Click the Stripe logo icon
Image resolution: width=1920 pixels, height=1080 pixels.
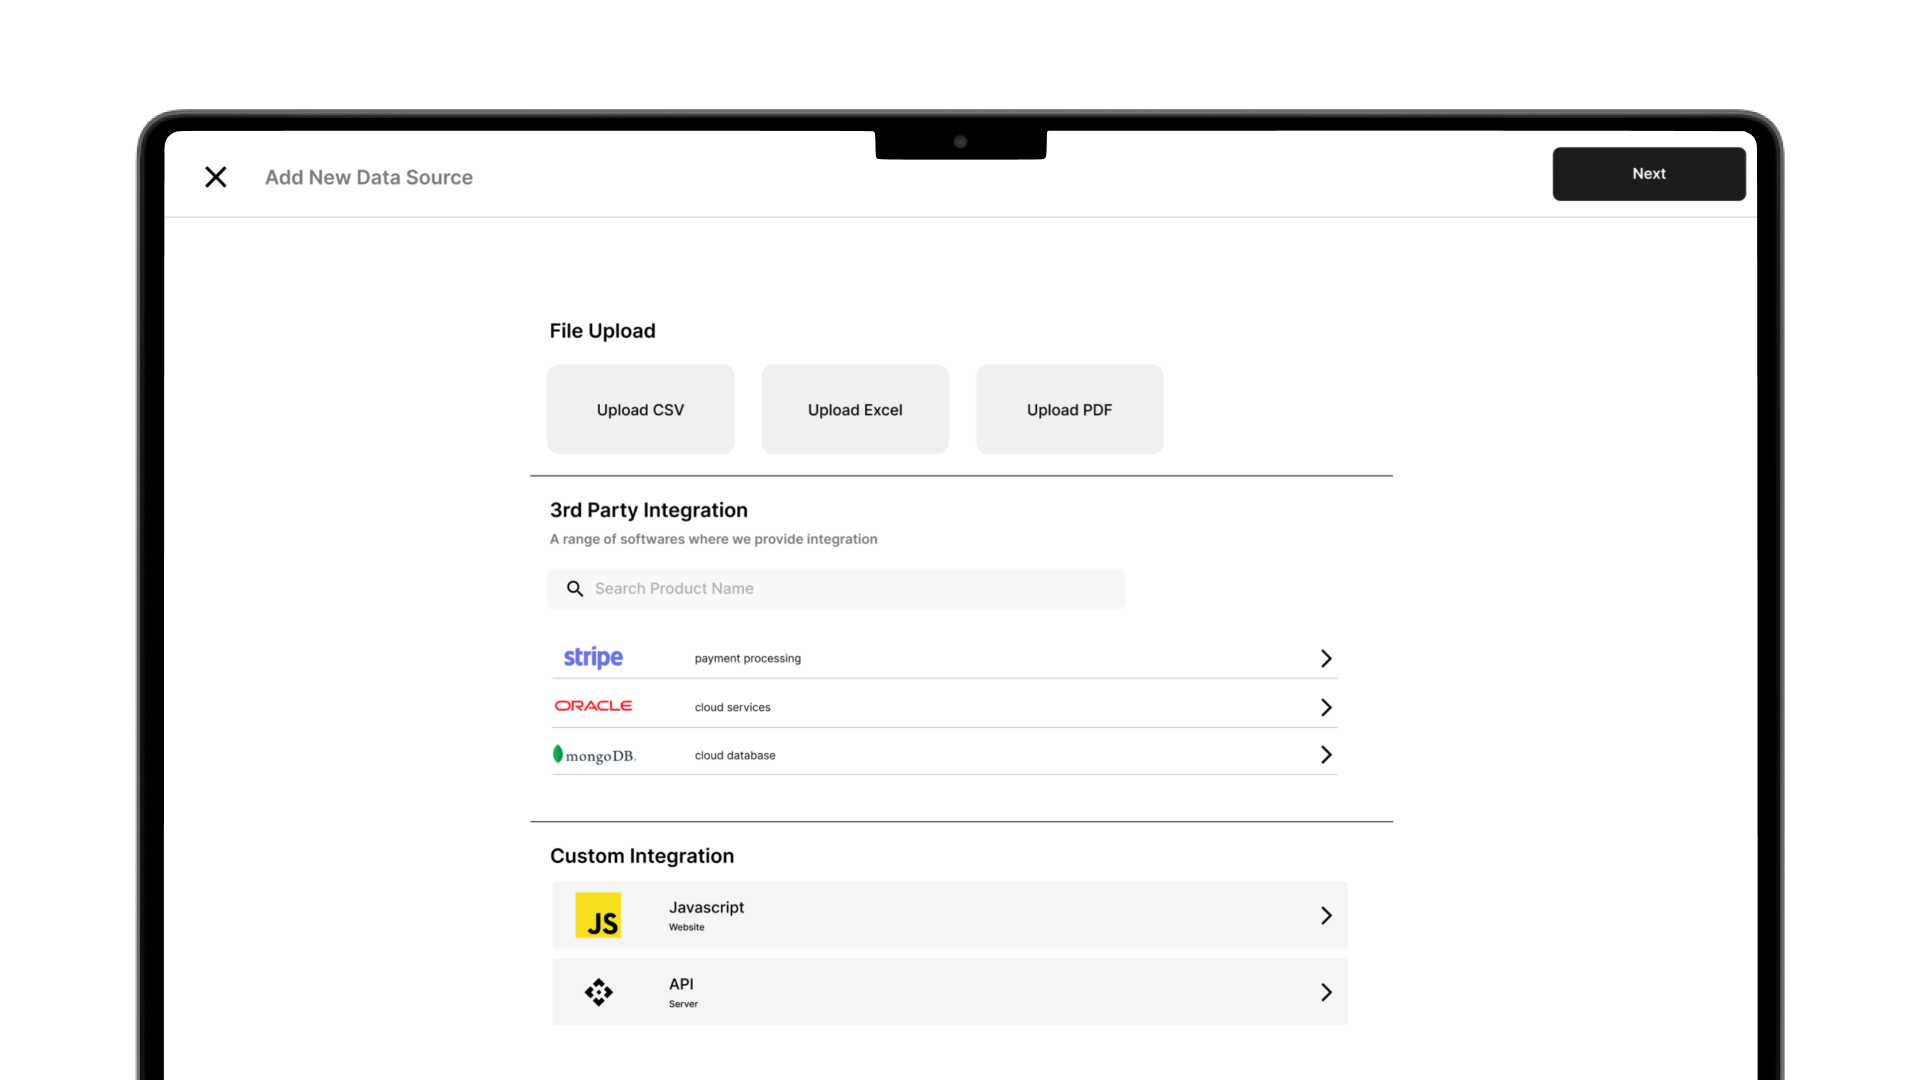click(592, 657)
